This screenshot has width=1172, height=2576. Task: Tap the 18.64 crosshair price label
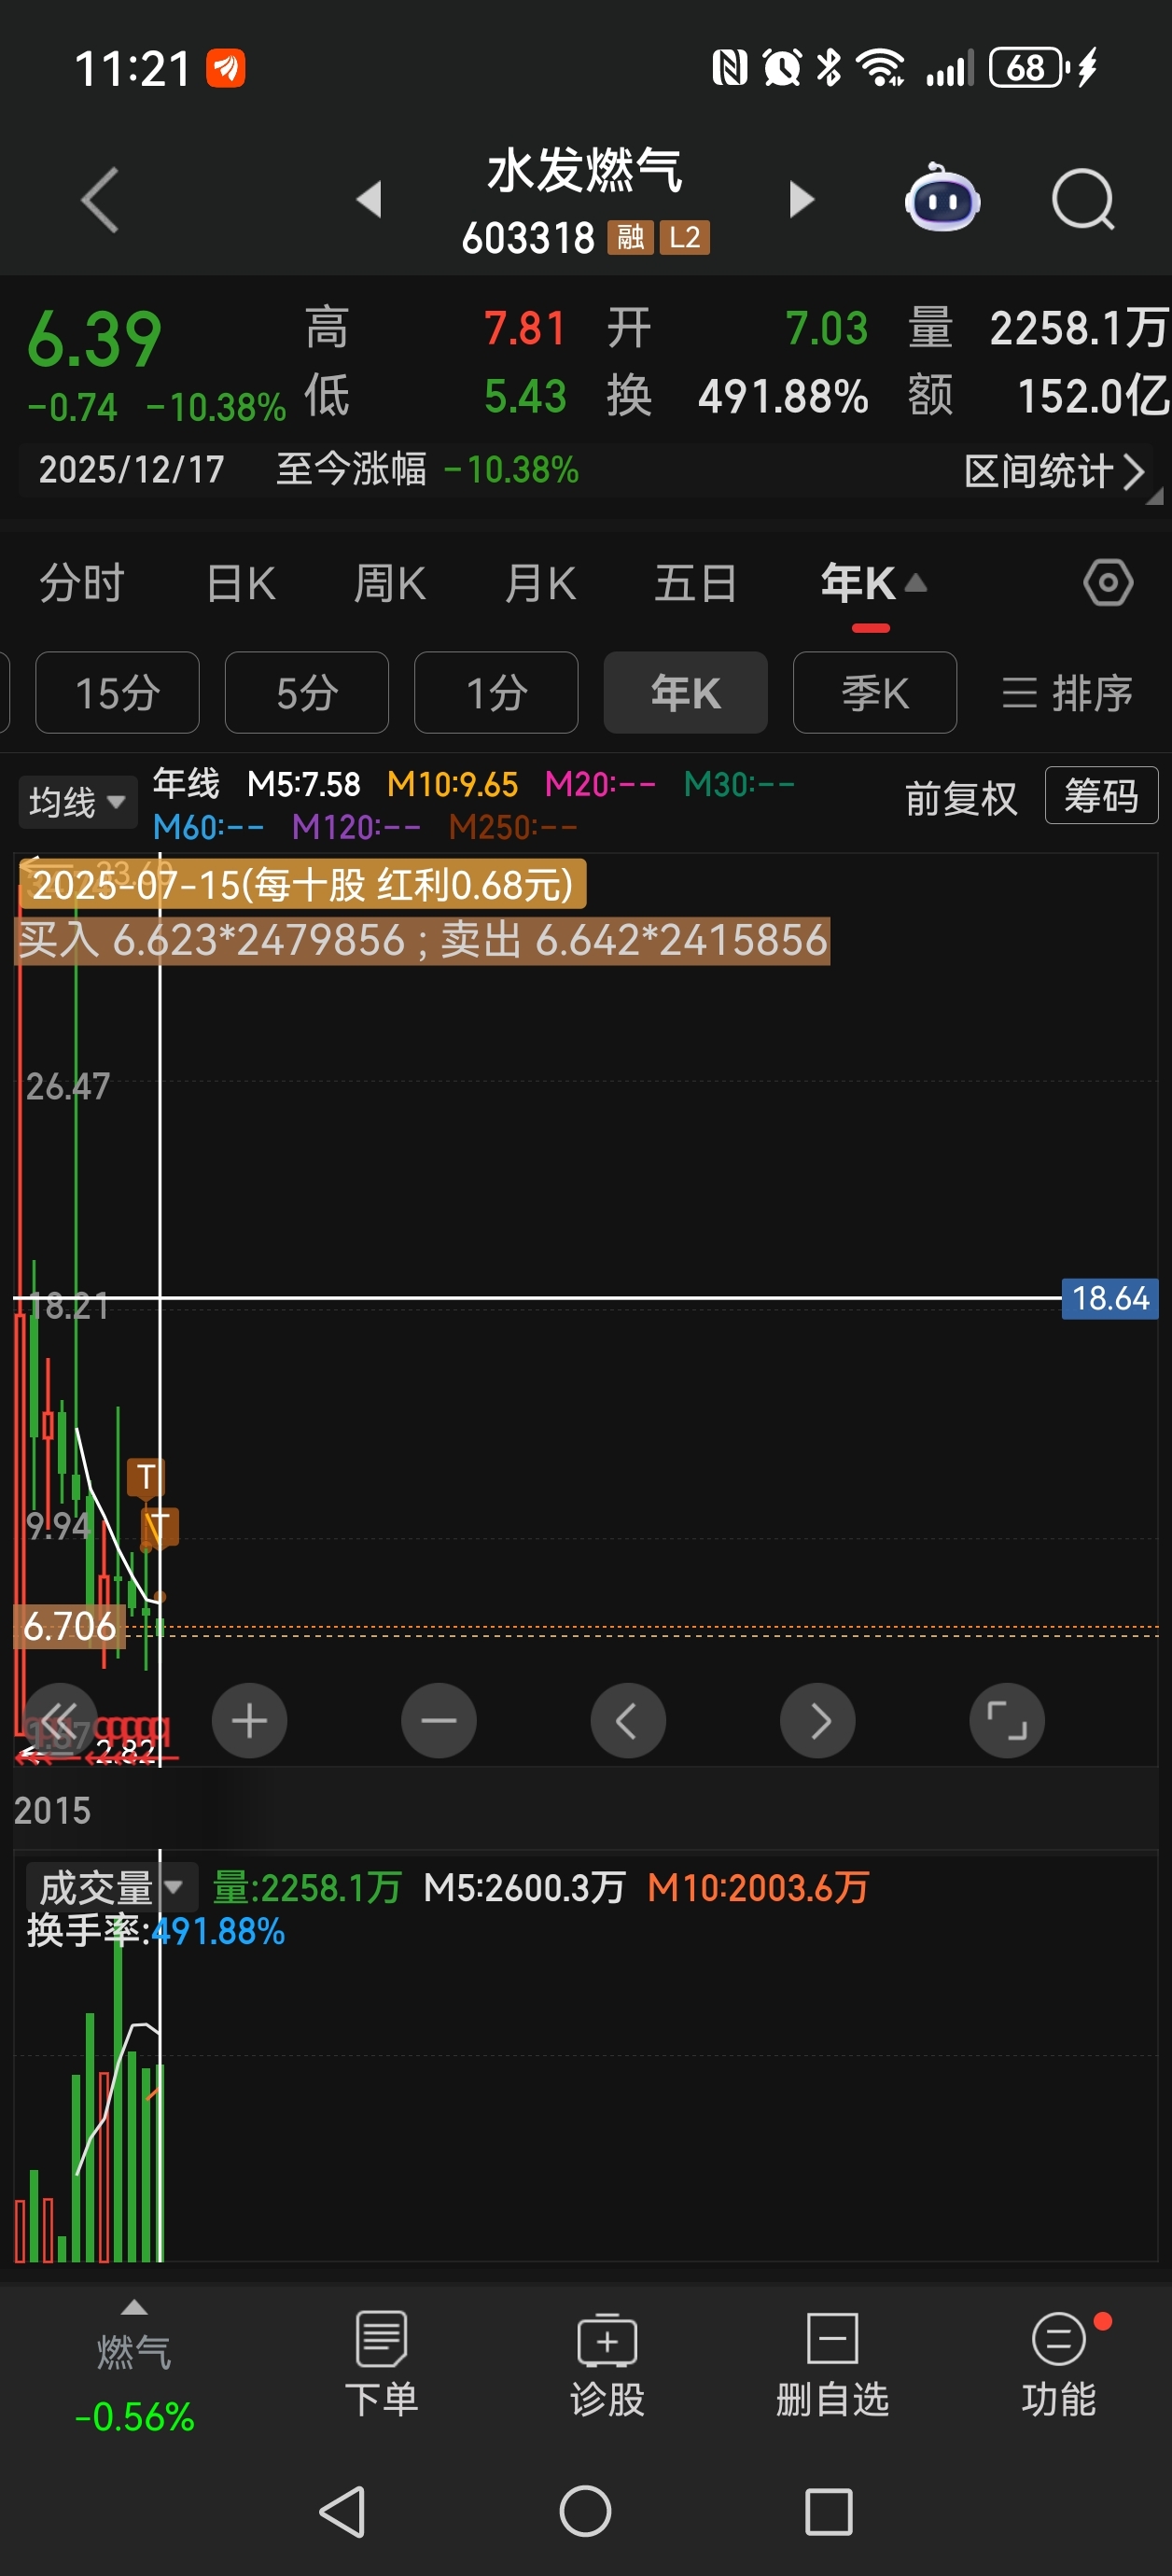[x=1110, y=1299]
